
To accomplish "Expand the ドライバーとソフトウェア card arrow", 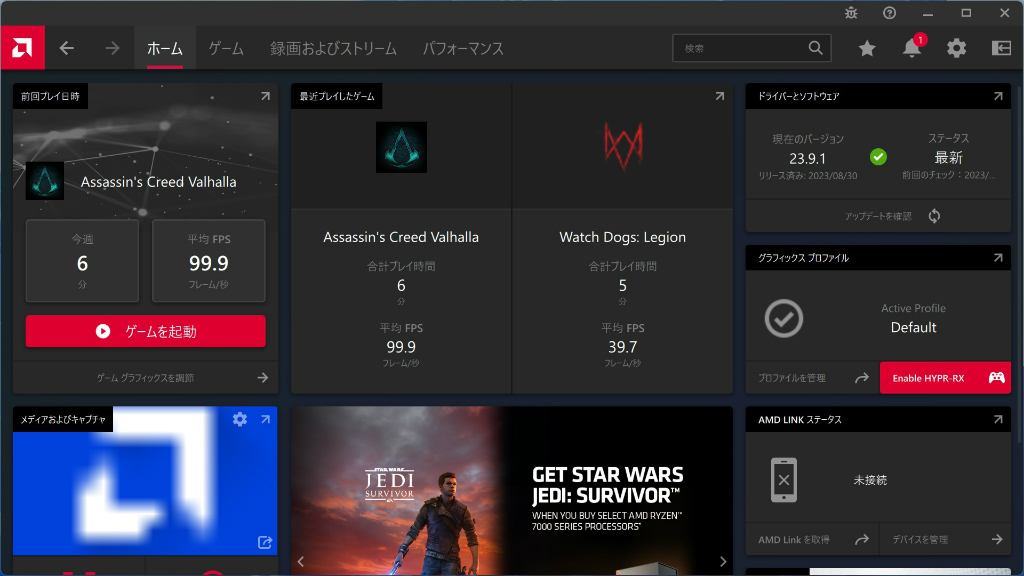I will click(x=998, y=96).
